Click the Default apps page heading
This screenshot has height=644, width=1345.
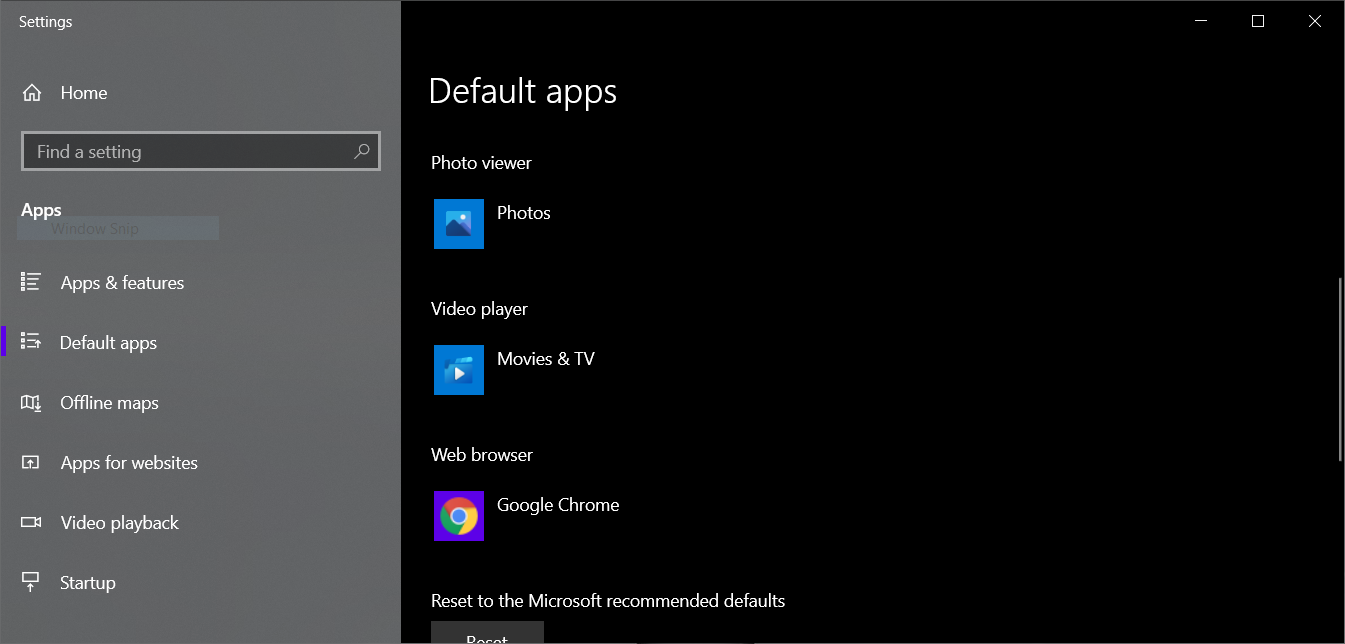click(x=523, y=91)
